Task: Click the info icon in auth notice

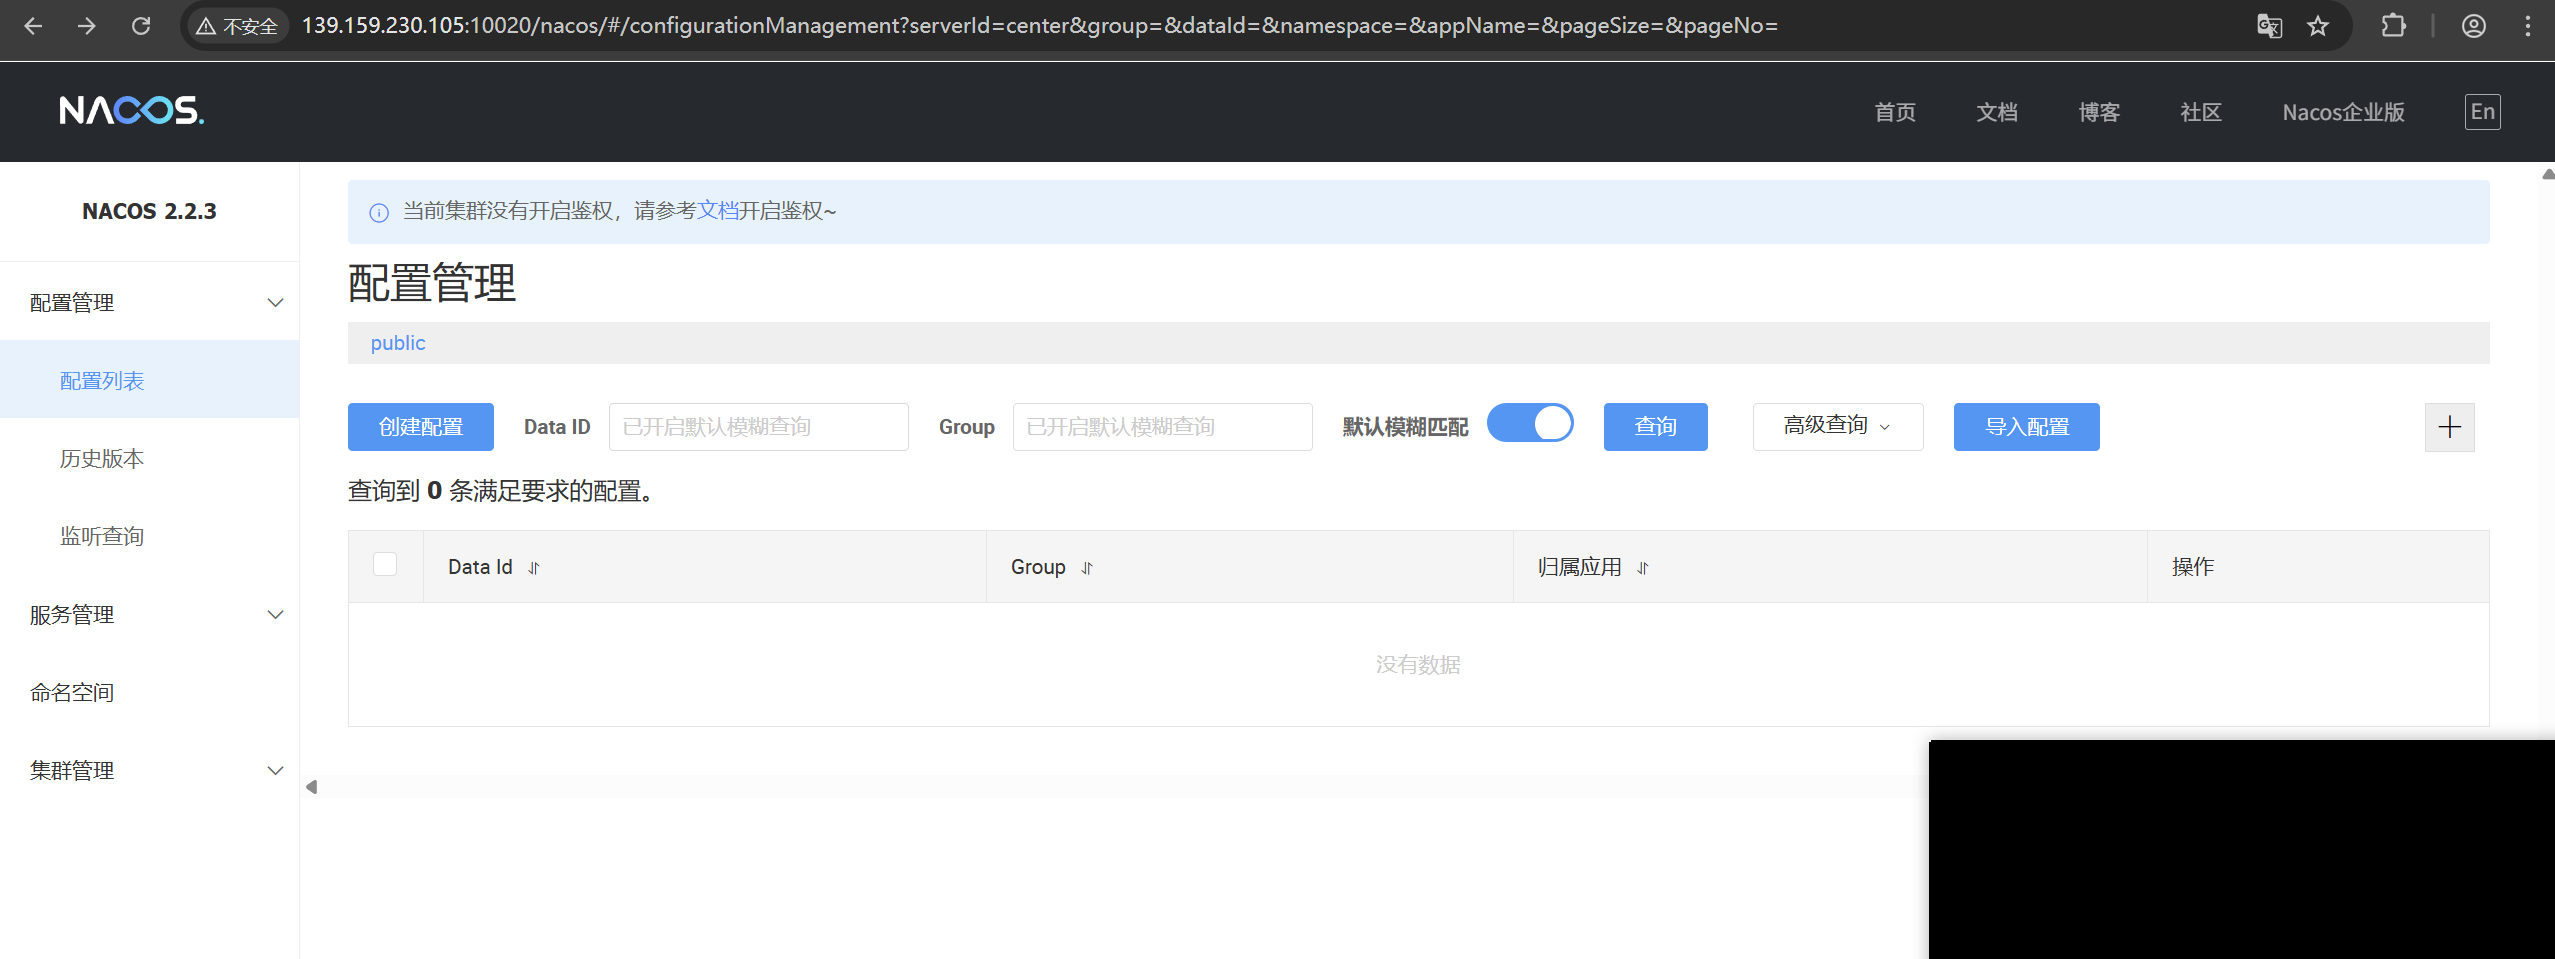Action: tap(379, 212)
